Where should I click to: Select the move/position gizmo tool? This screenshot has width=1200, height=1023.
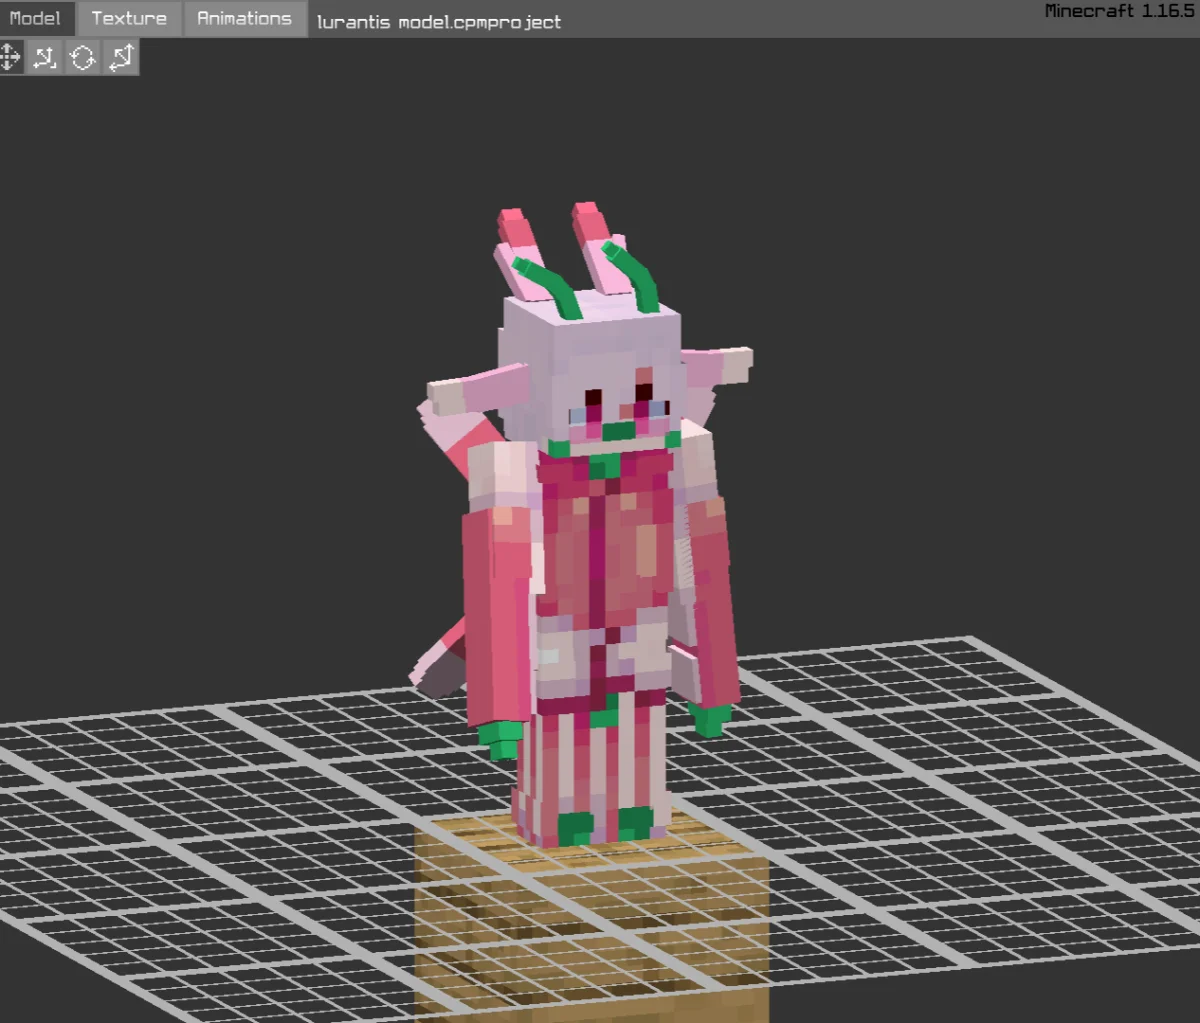click(x=9, y=57)
